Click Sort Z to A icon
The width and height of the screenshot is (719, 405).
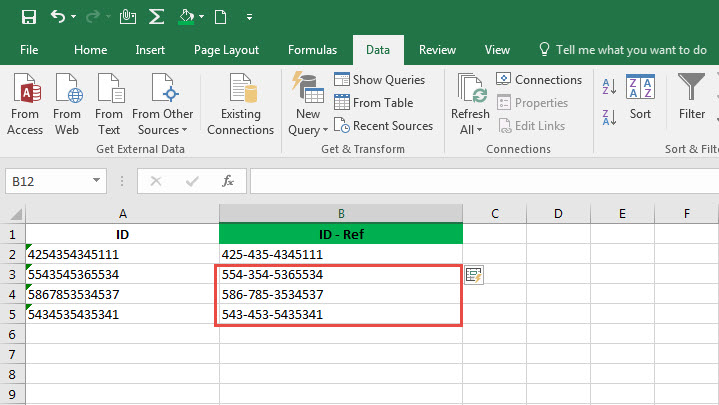(609, 117)
